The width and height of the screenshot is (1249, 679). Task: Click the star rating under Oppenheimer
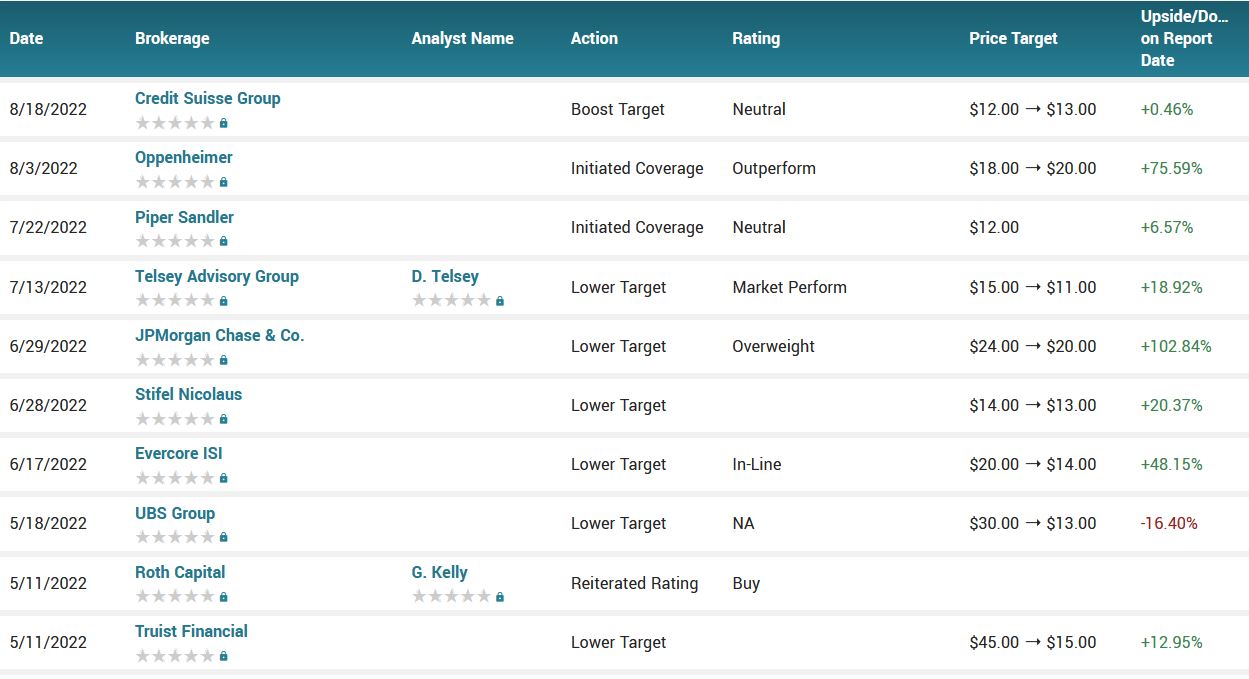click(175, 182)
